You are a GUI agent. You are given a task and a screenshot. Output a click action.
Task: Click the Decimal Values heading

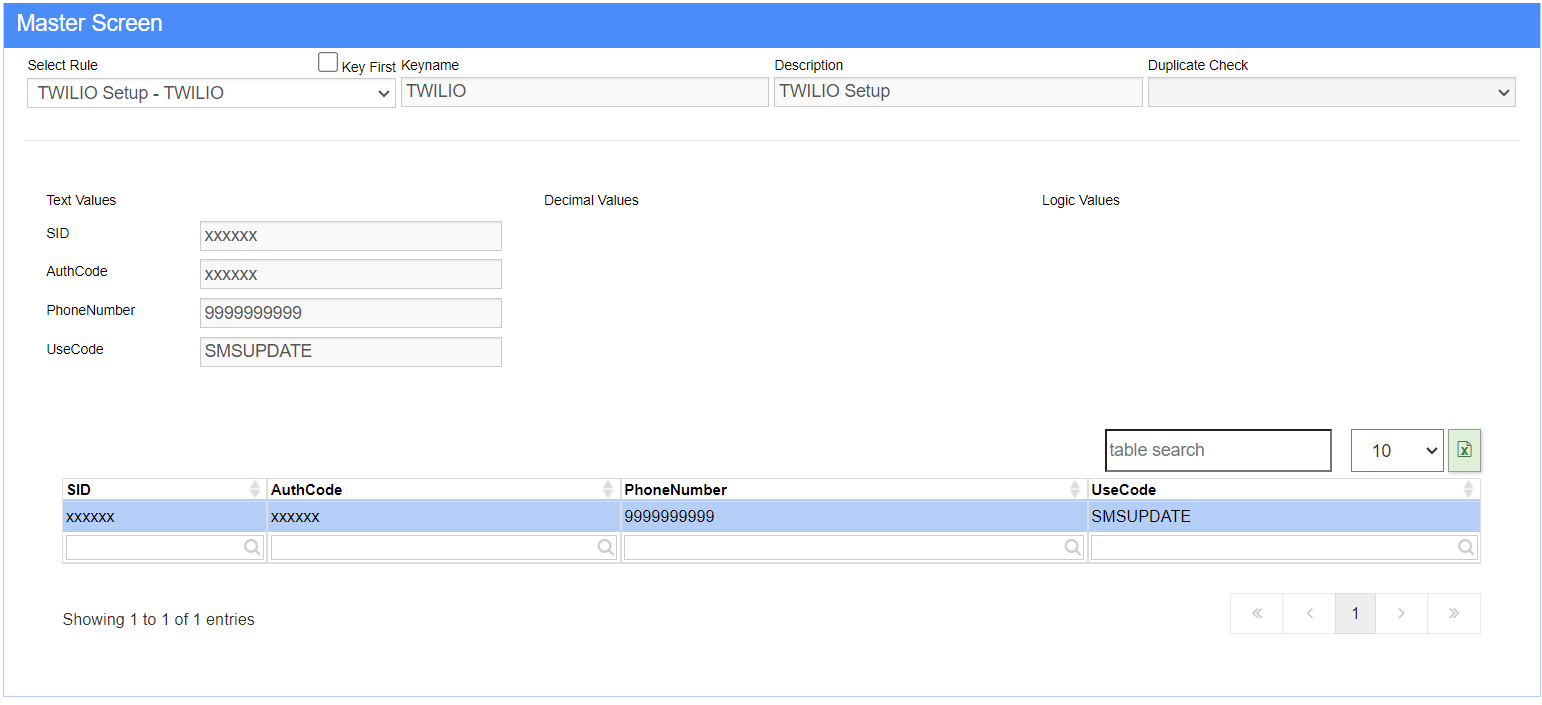pyautogui.click(x=591, y=200)
